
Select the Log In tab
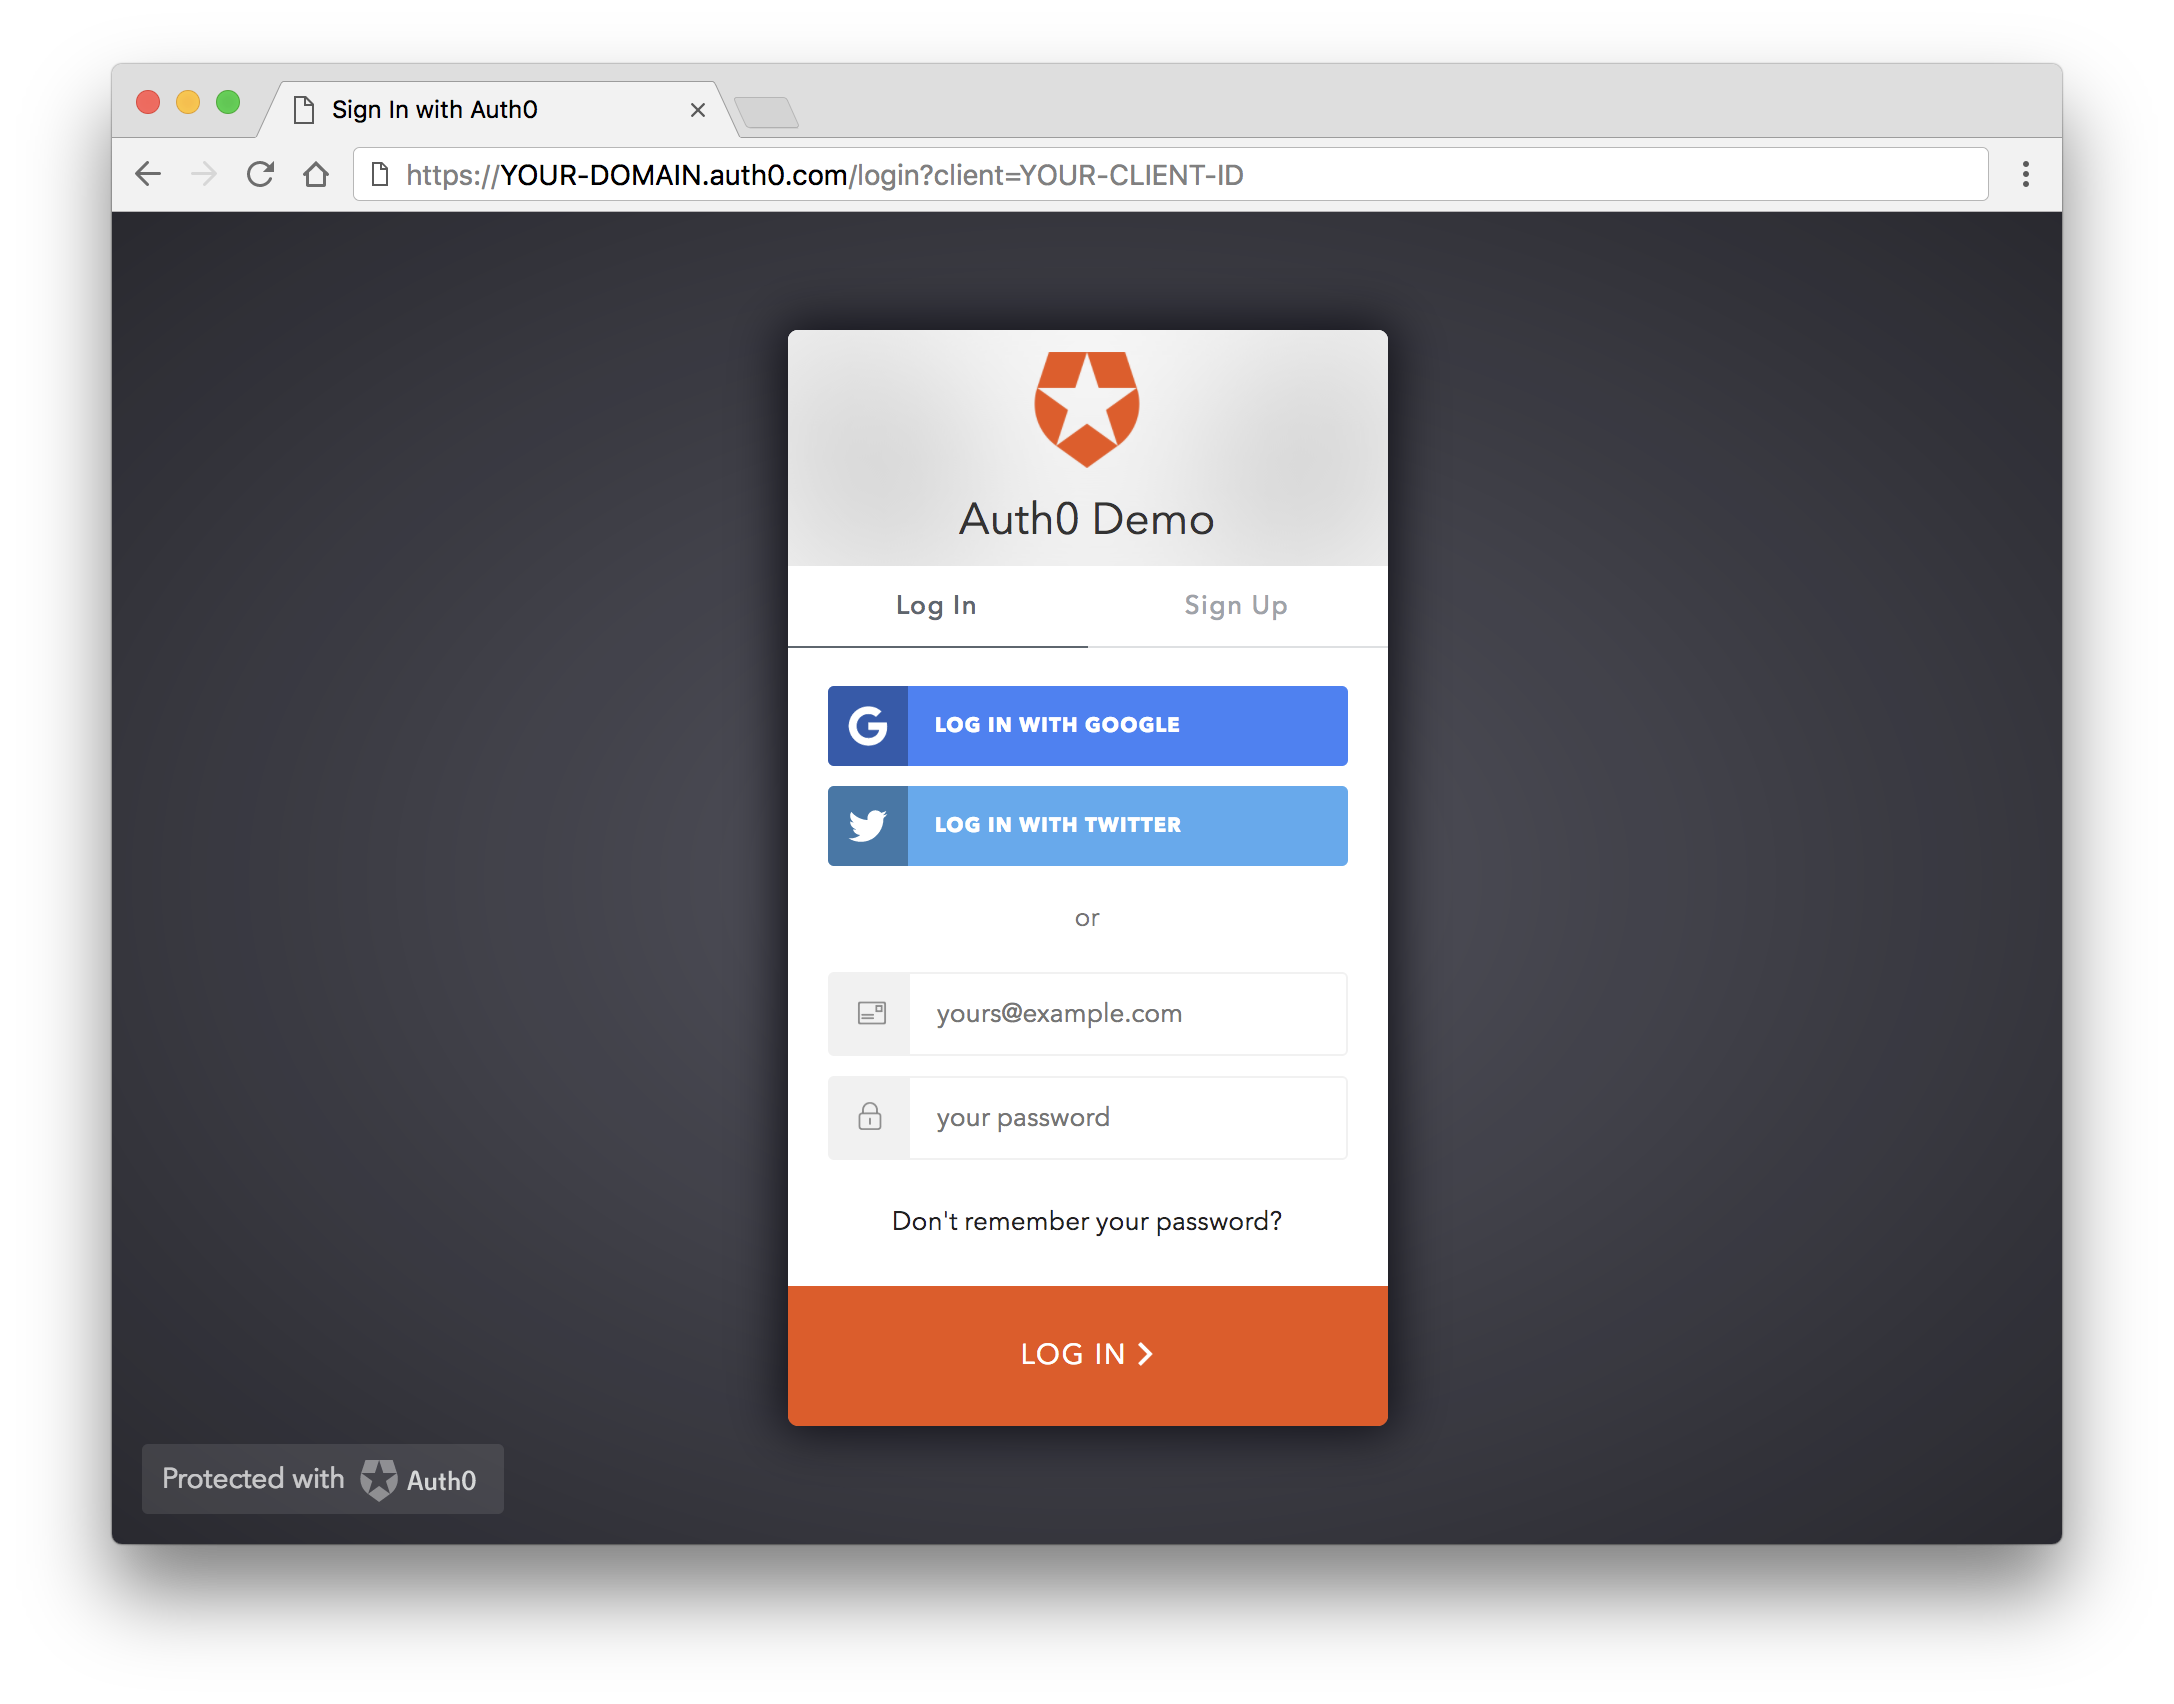[x=937, y=605]
